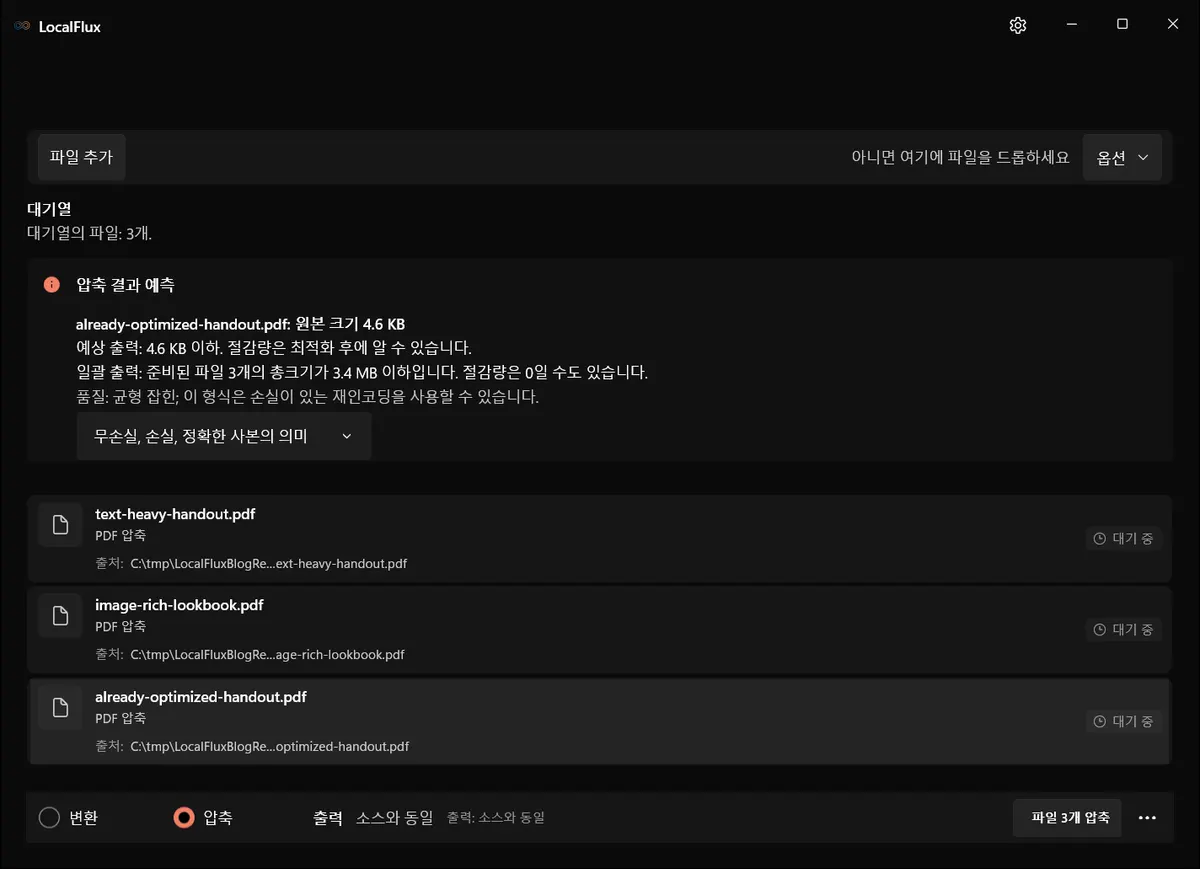Click the 압축 결과 예측 title
This screenshot has height=869, width=1200.
[125, 285]
